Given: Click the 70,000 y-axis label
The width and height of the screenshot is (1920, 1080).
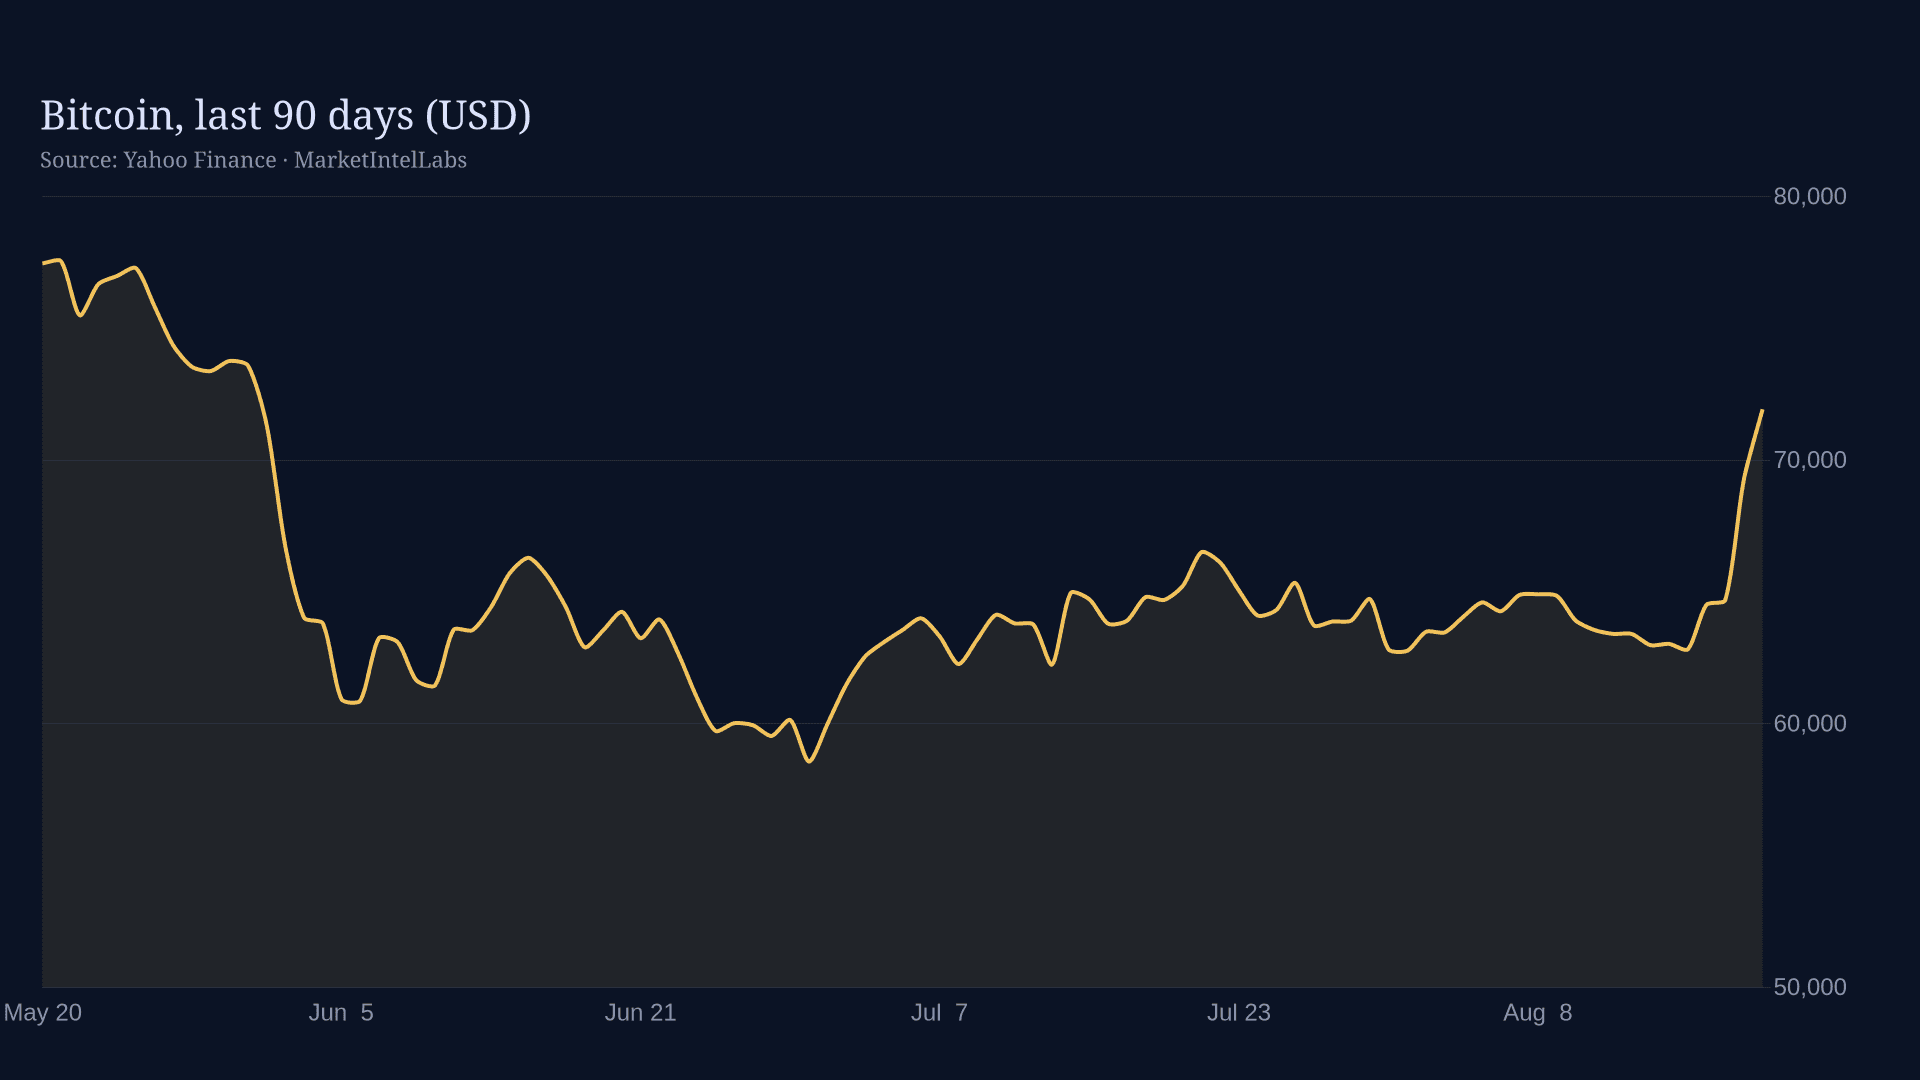Looking at the screenshot, I should coord(1810,460).
